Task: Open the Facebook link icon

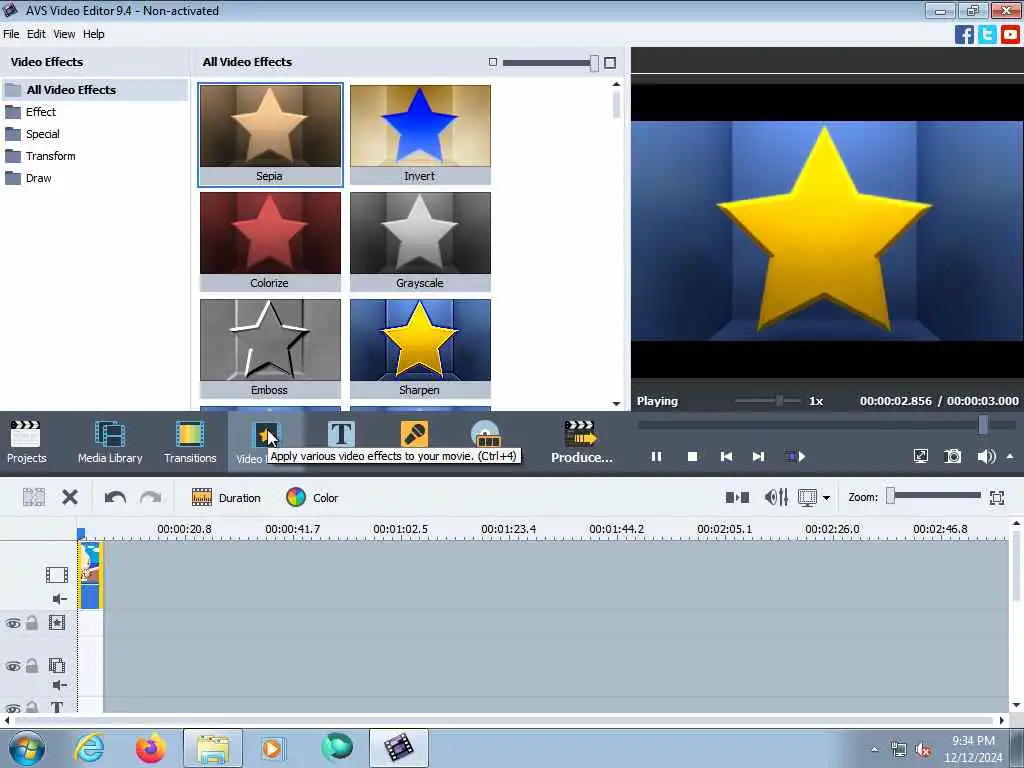Action: click(x=964, y=34)
